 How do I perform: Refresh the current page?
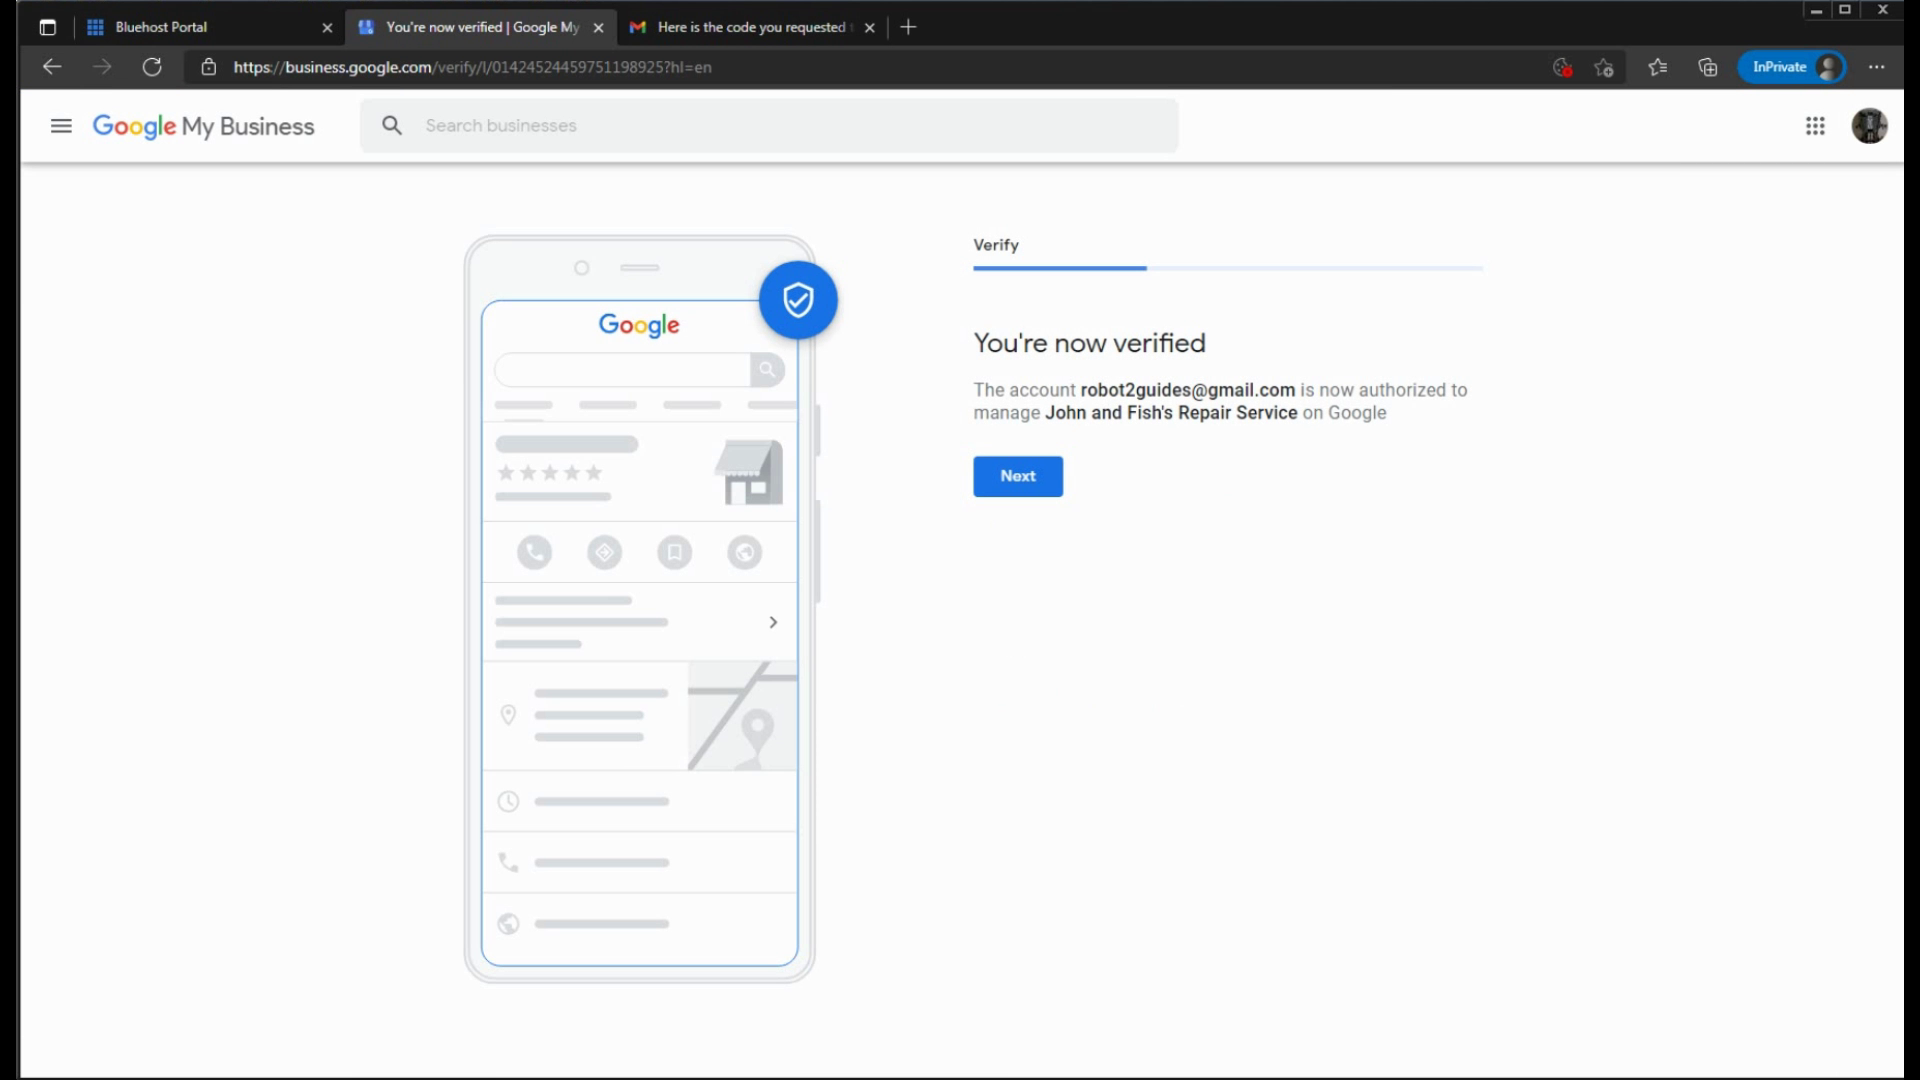tap(152, 67)
